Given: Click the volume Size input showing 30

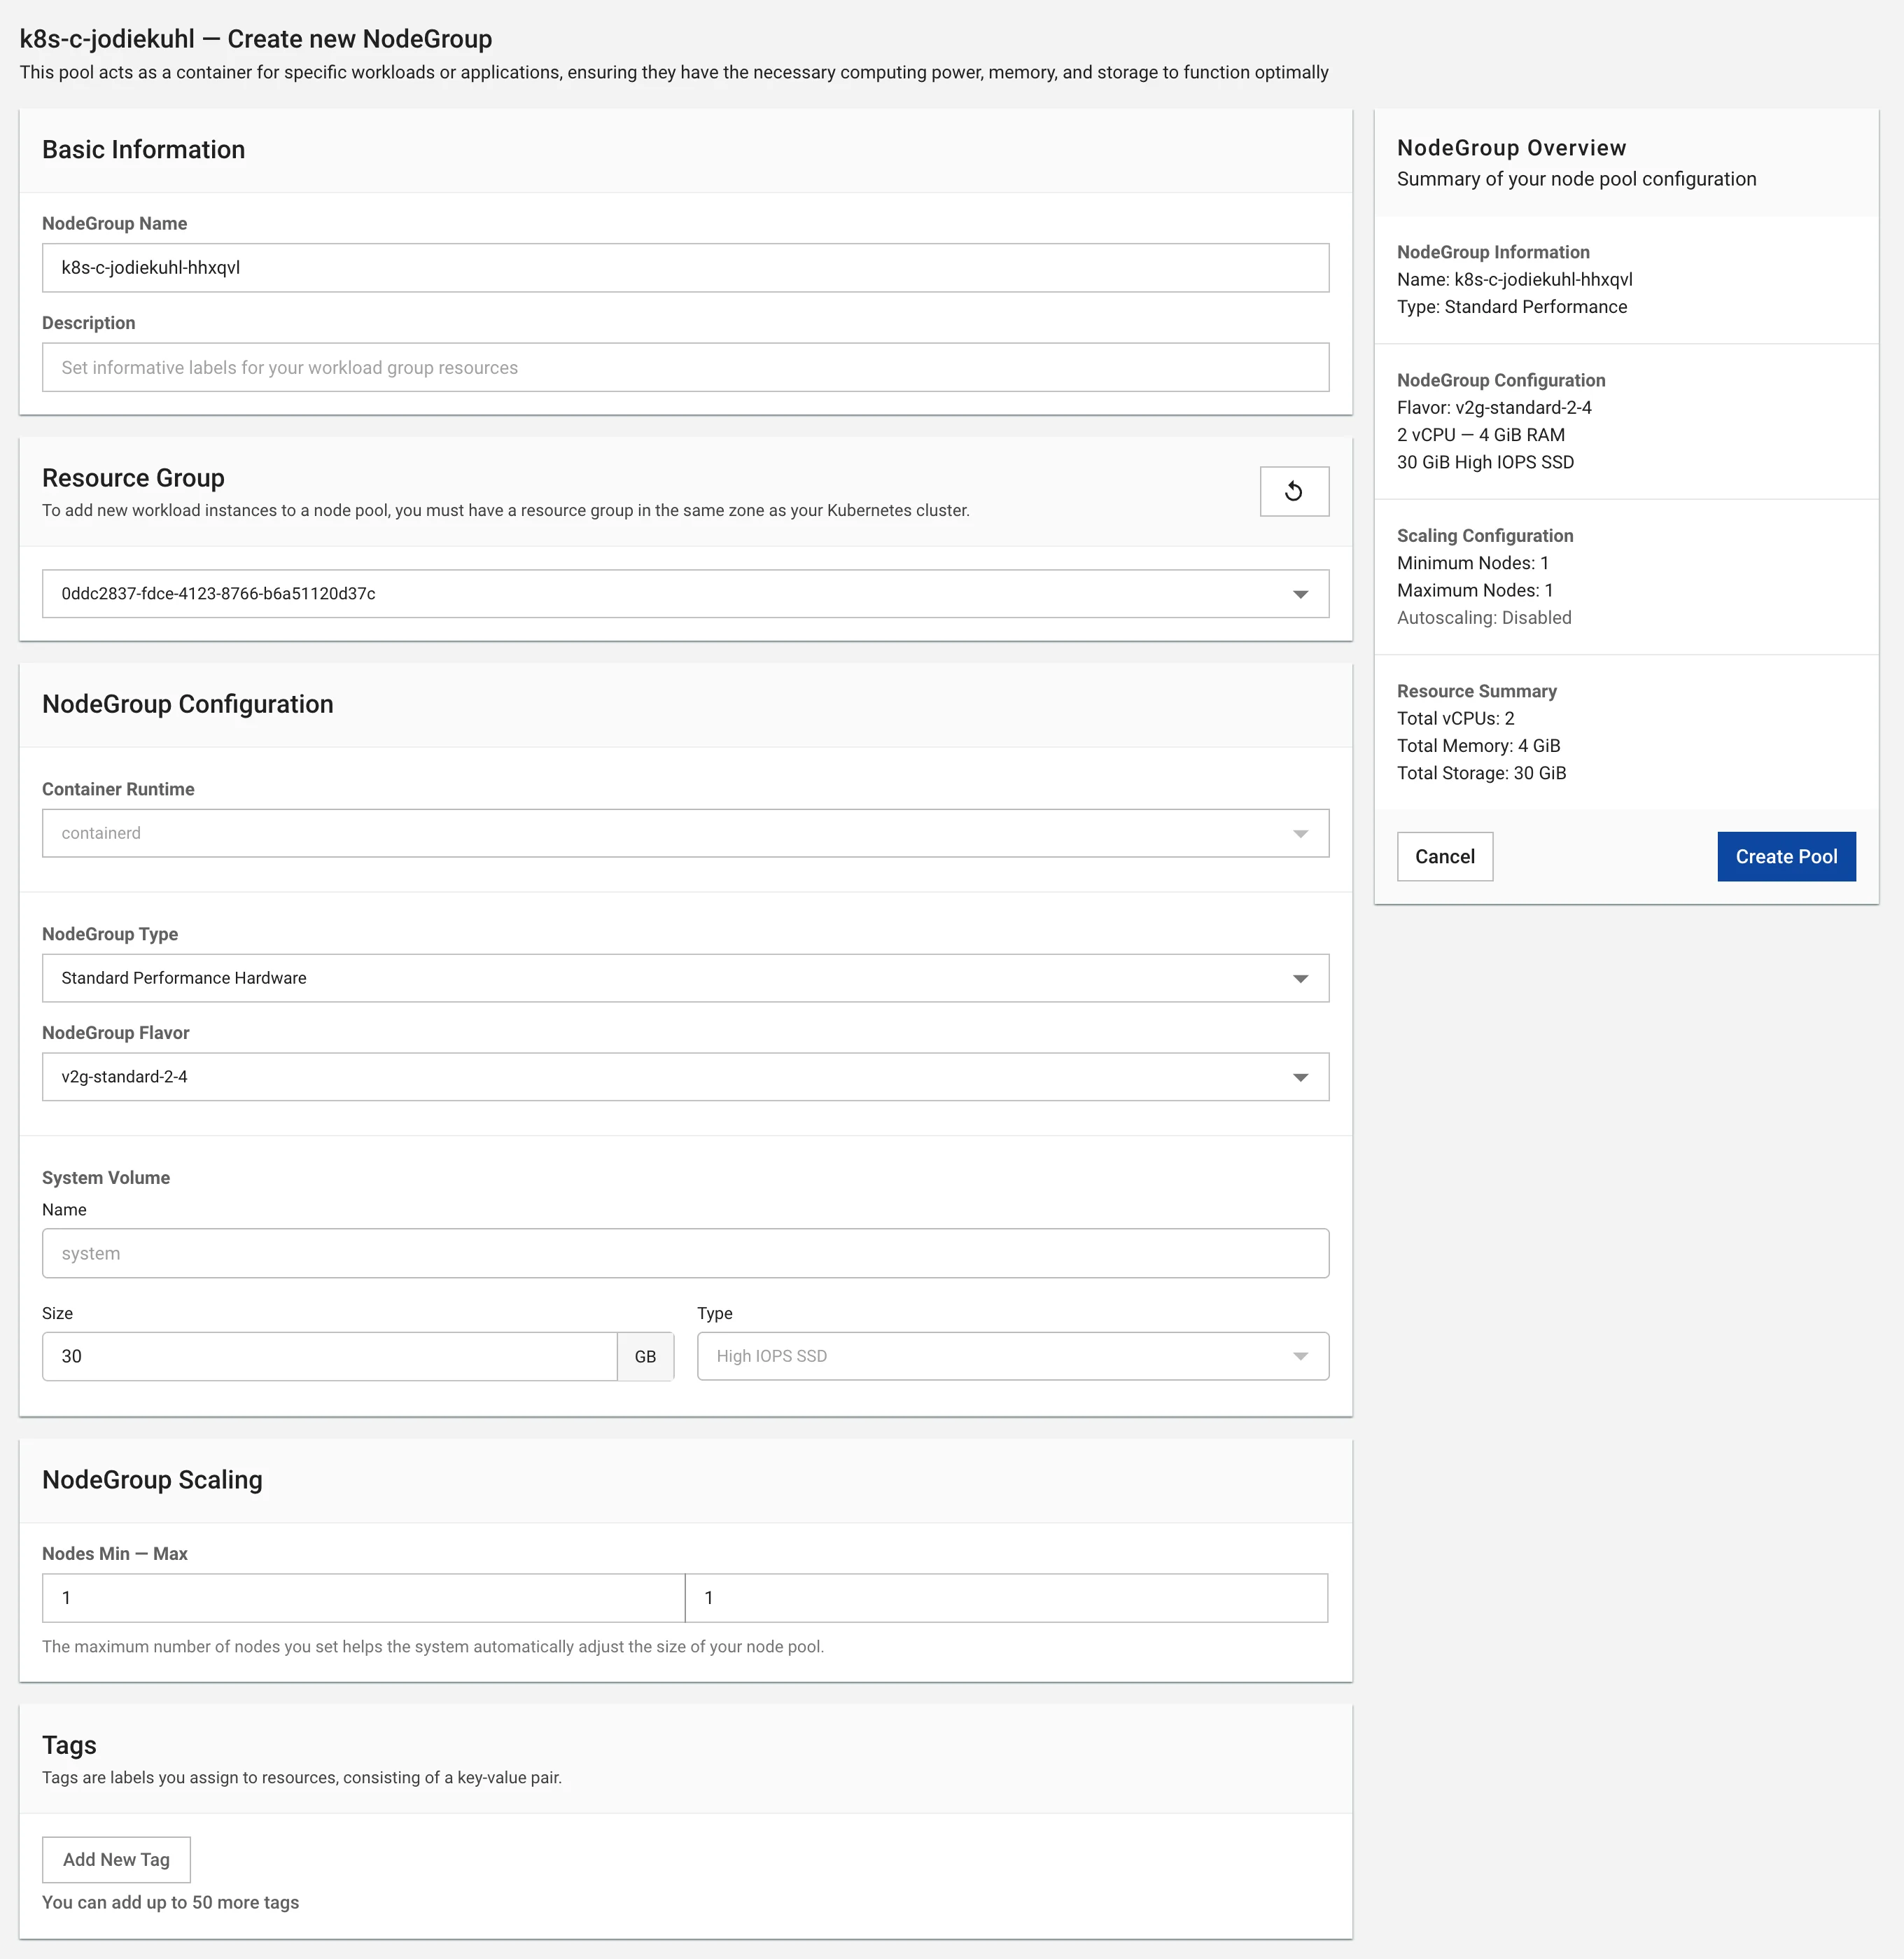Looking at the screenshot, I should 329,1356.
